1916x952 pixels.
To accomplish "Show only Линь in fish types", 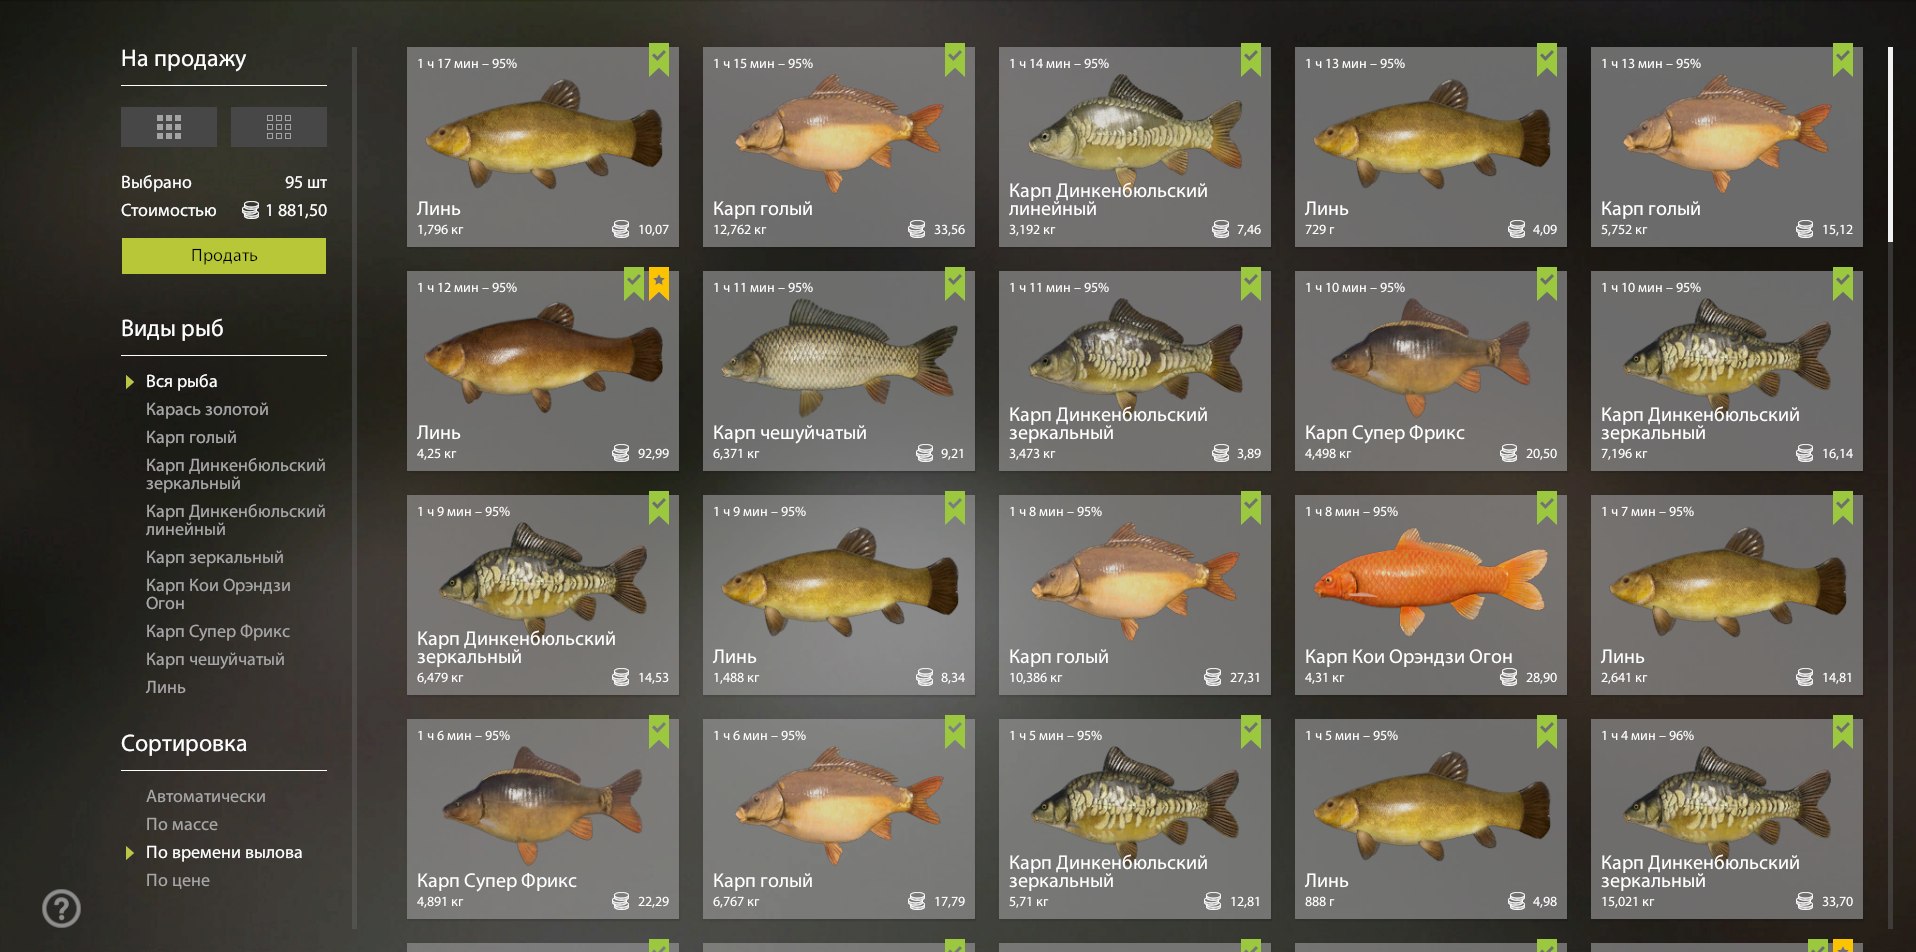I will tap(166, 687).
